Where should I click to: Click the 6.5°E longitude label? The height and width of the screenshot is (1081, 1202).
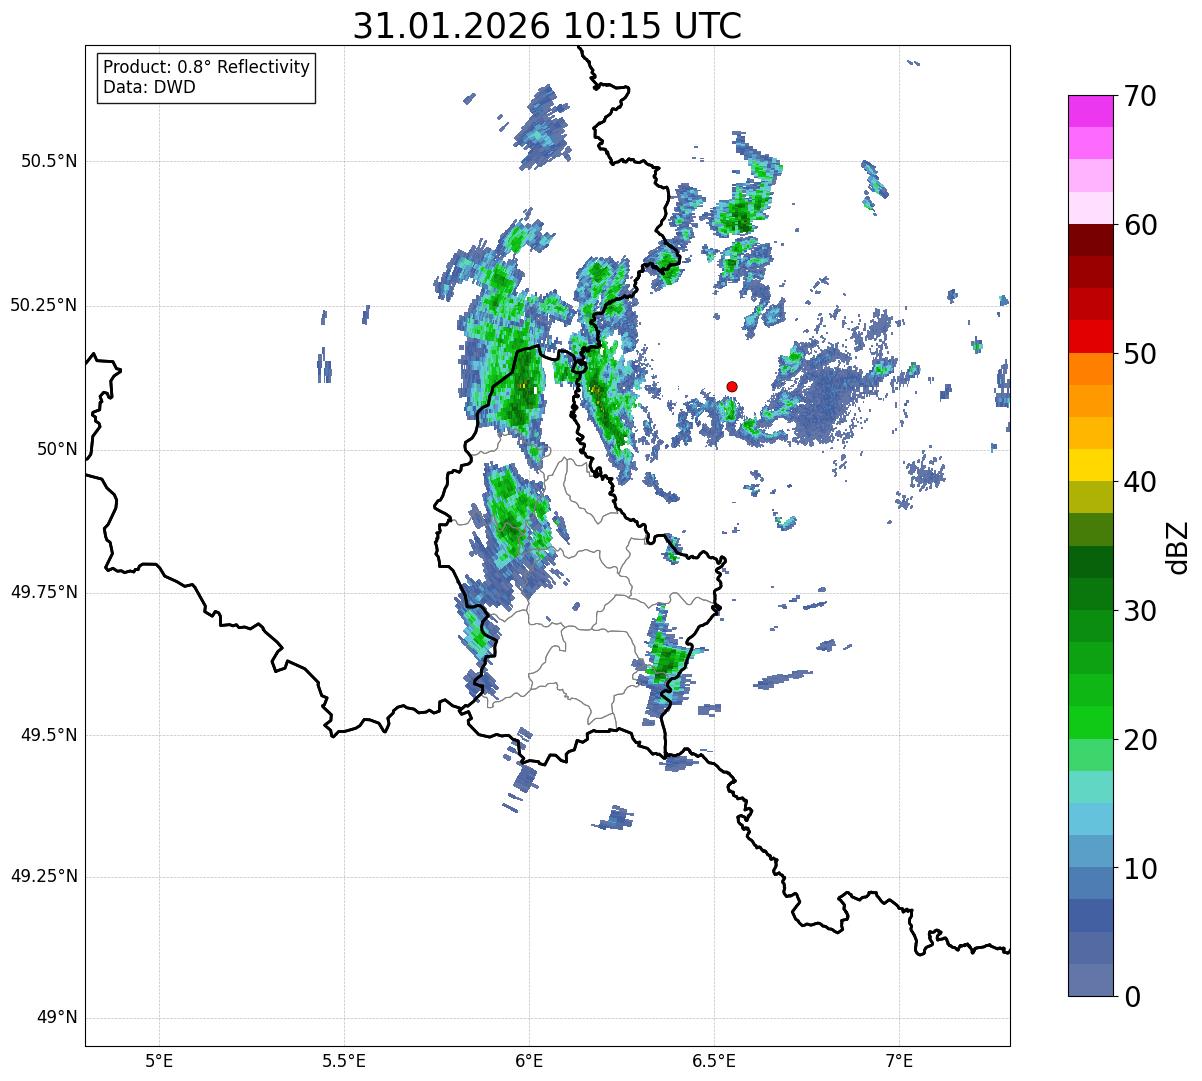tap(715, 1061)
